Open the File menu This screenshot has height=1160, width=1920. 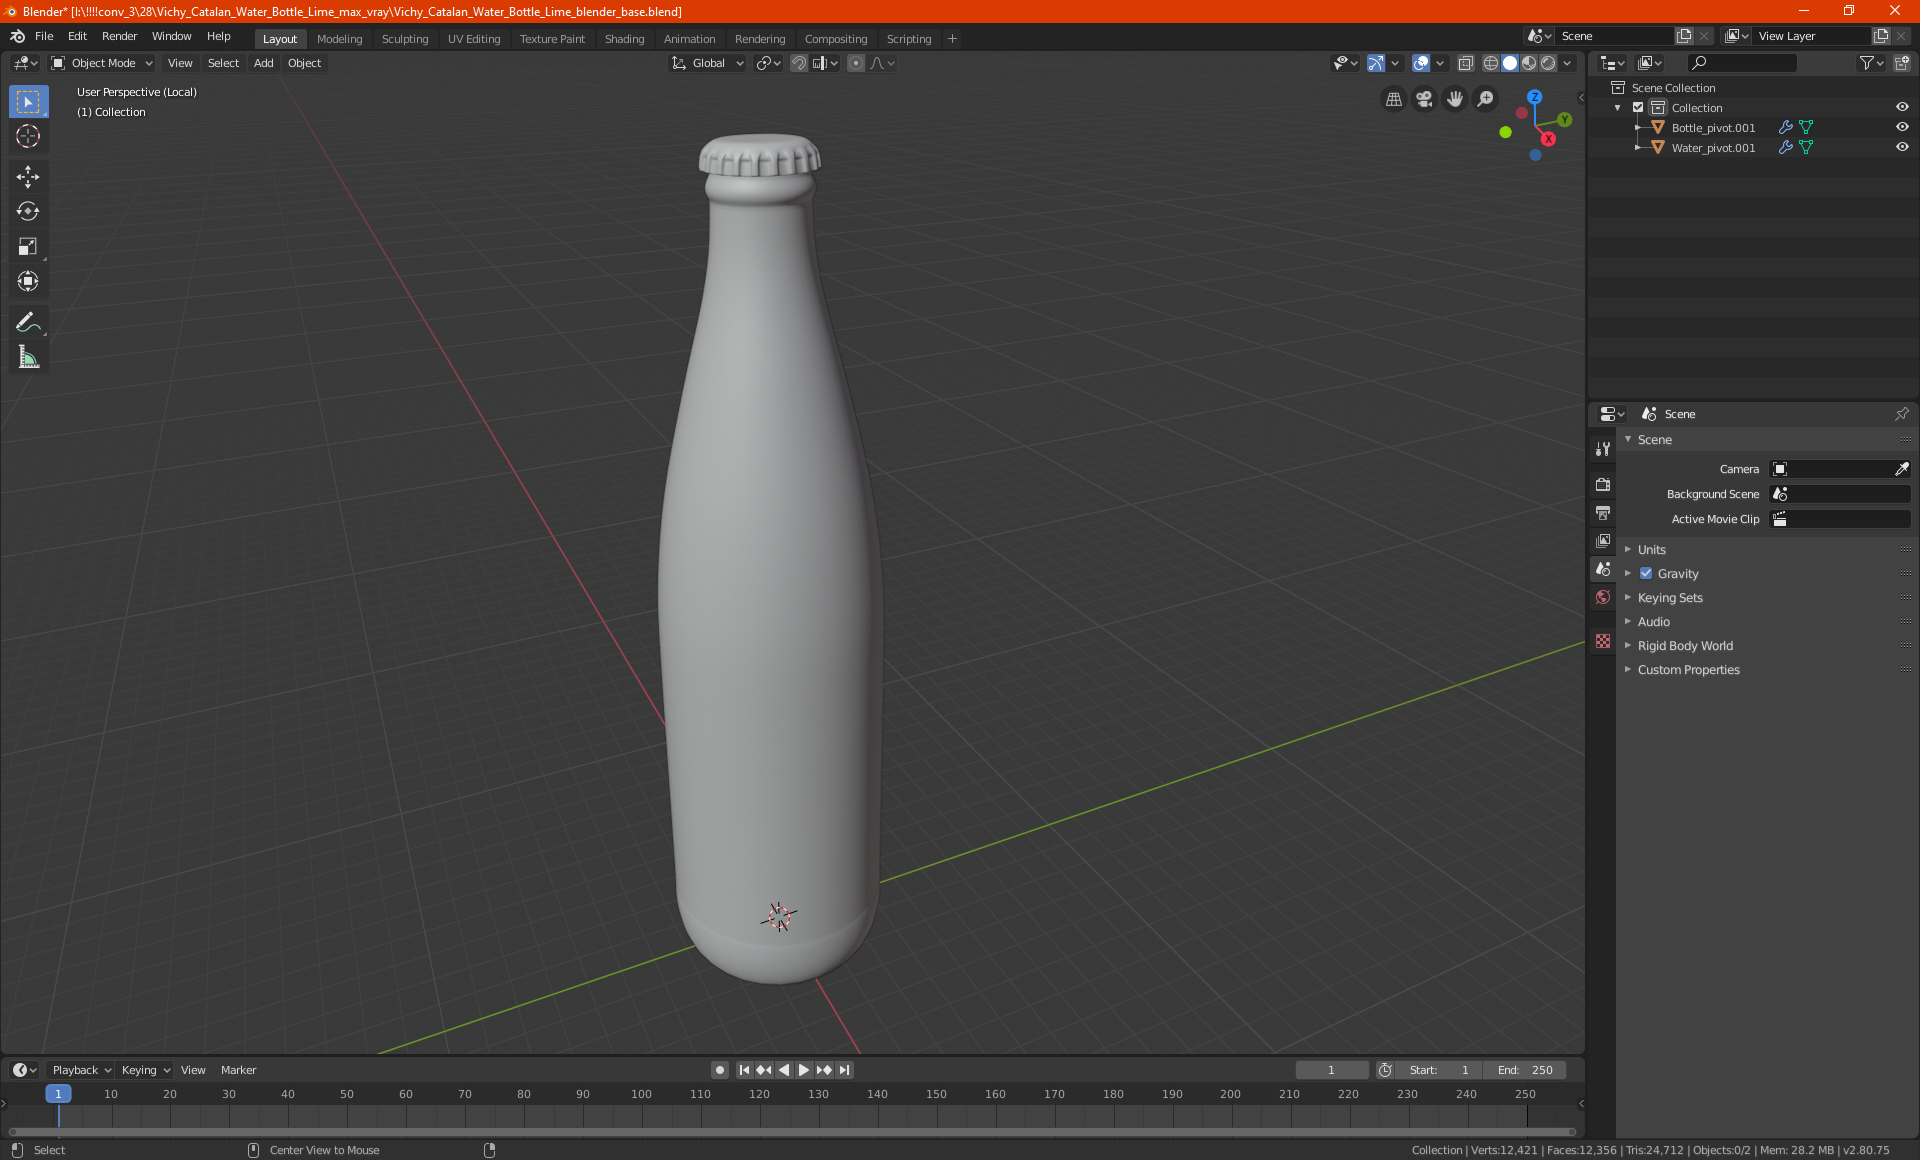[x=44, y=36]
